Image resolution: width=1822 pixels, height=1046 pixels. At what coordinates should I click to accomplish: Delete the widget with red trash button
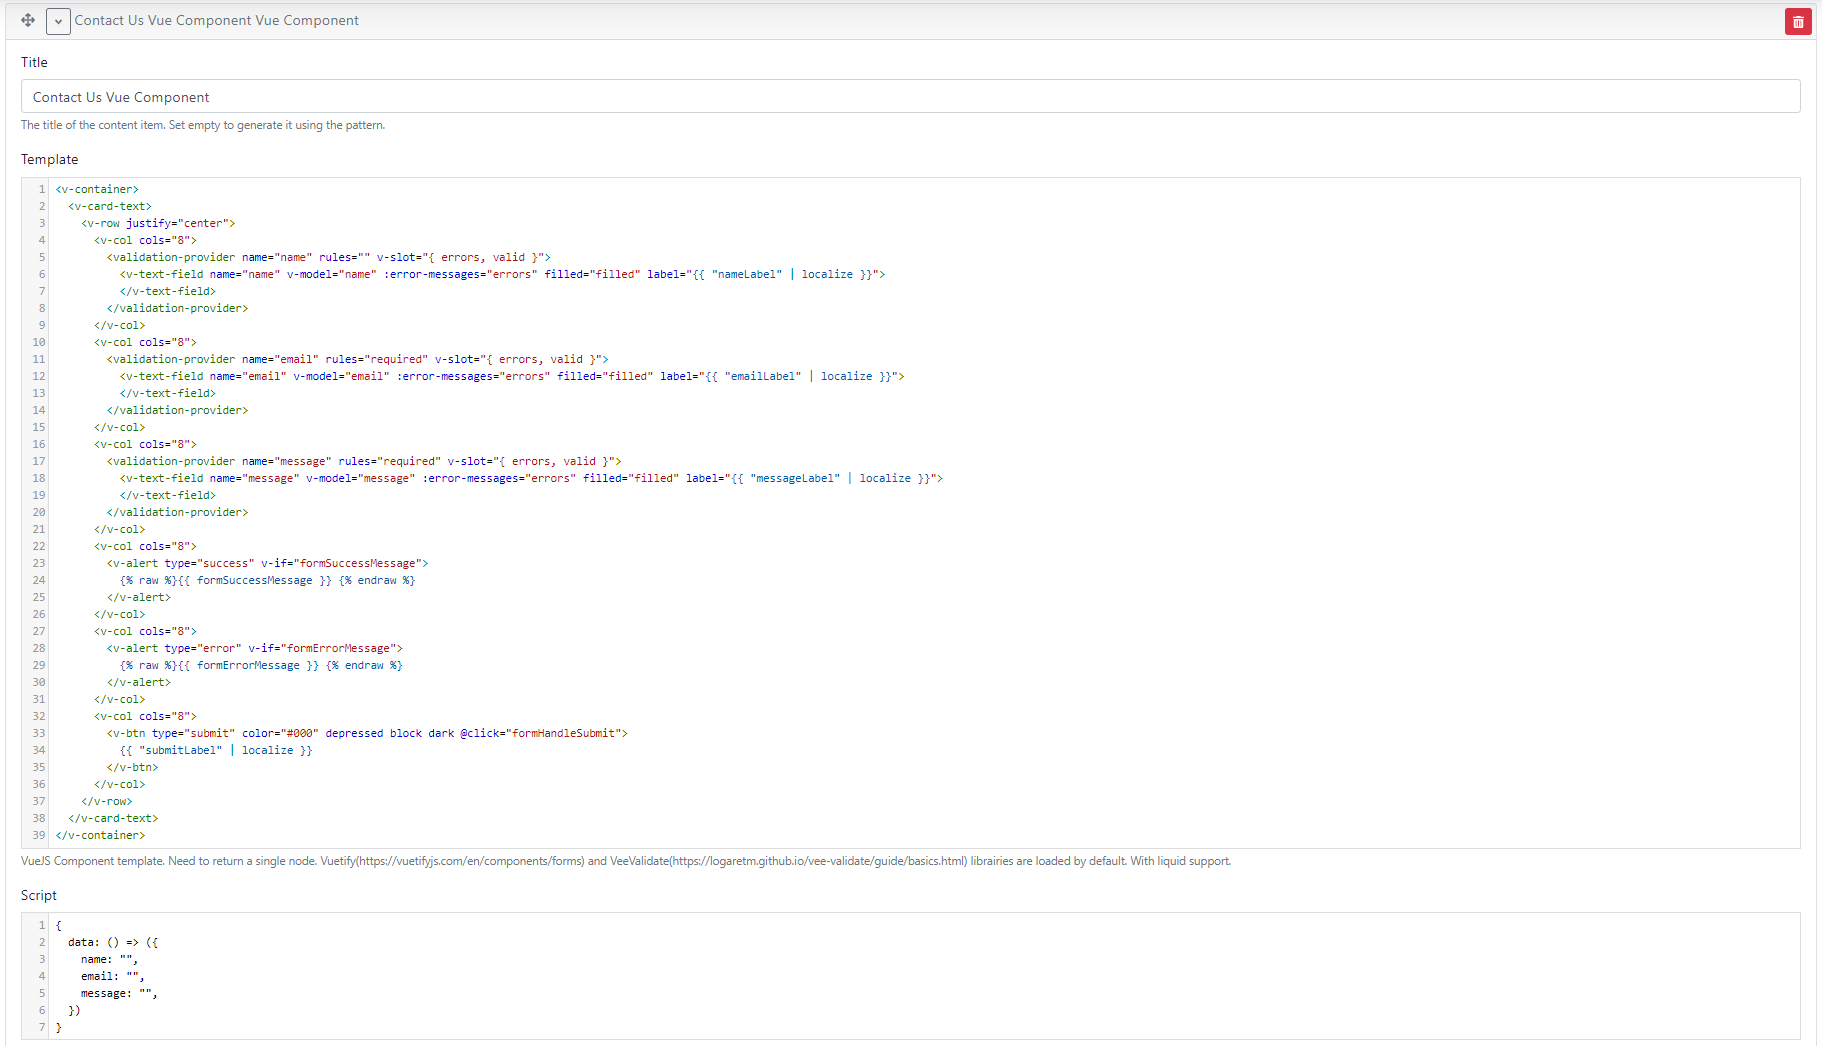tap(1798, 21)
